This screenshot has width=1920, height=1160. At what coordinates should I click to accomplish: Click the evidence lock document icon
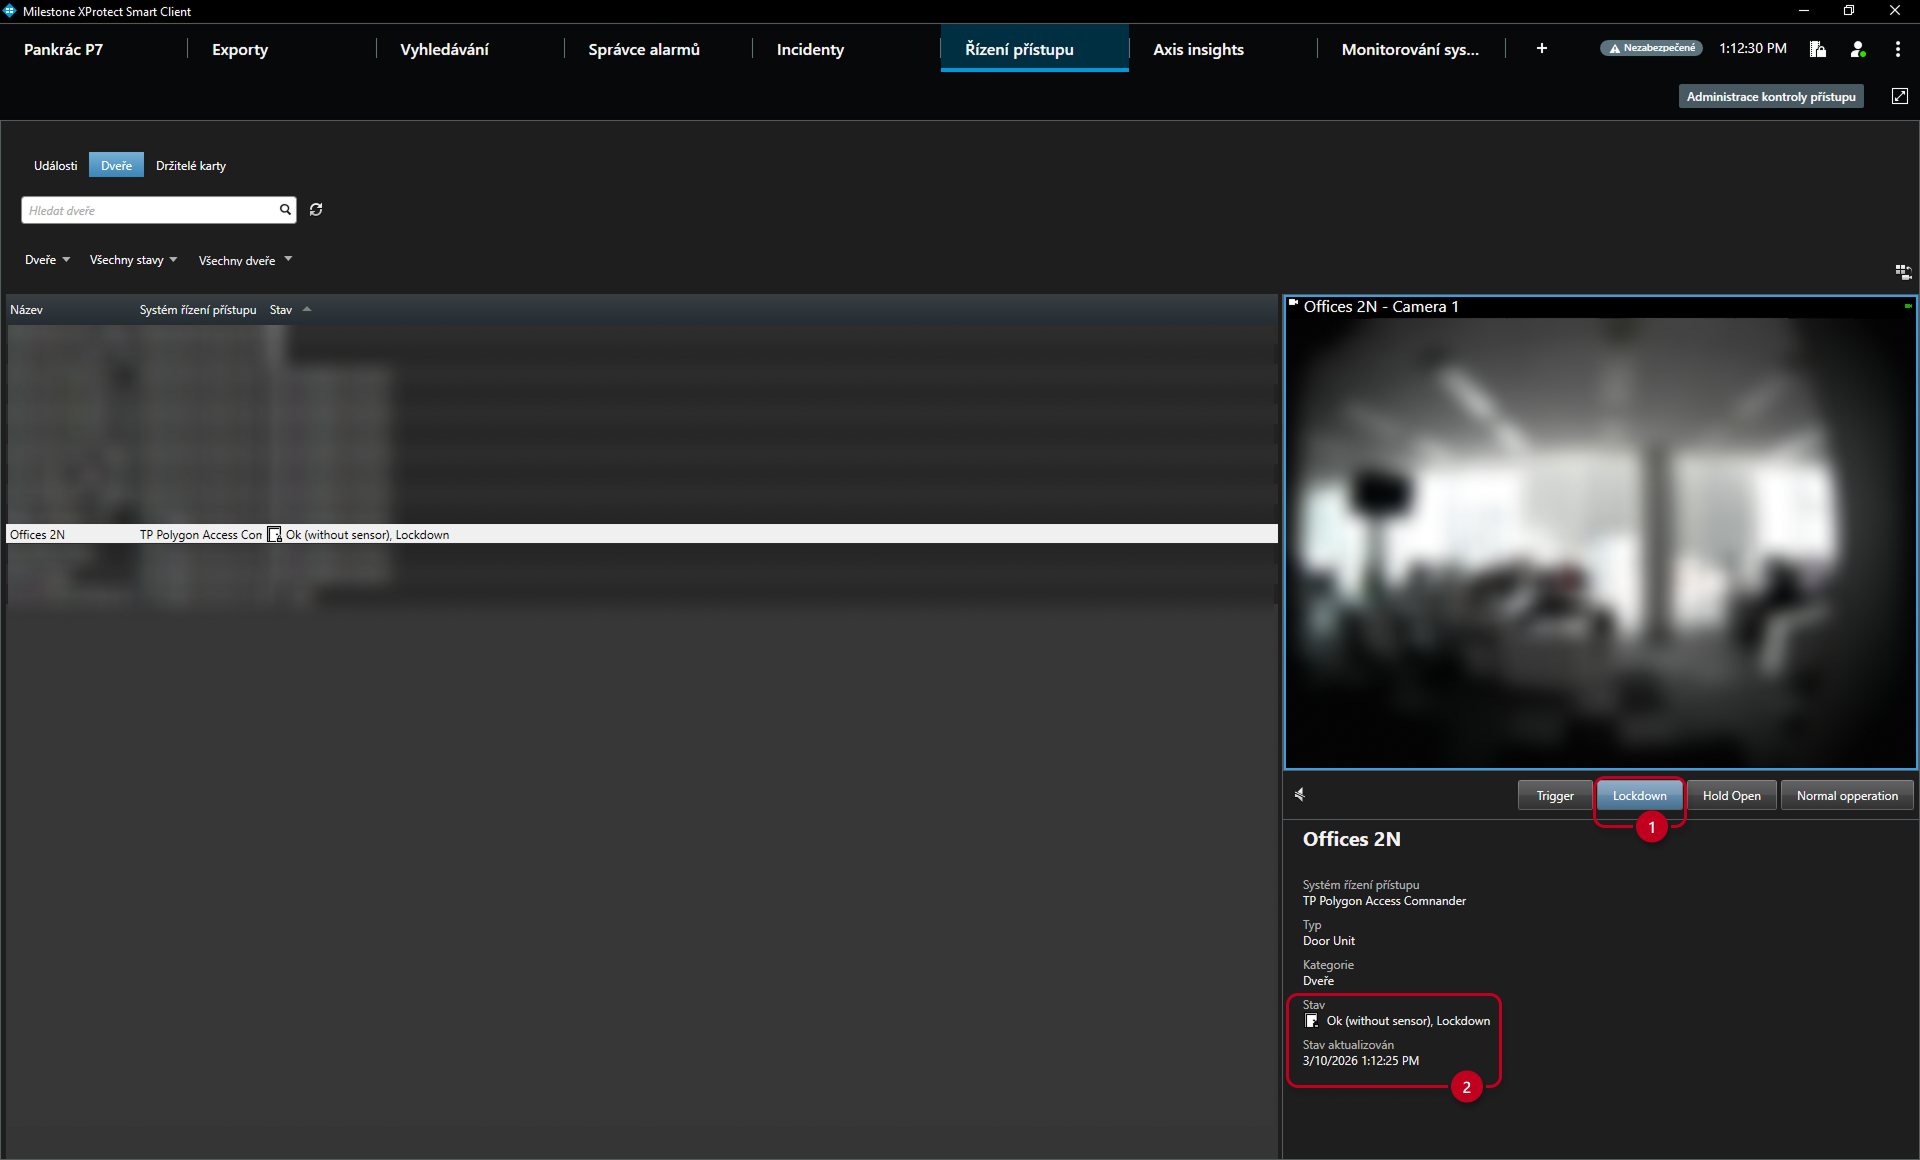1817,49
